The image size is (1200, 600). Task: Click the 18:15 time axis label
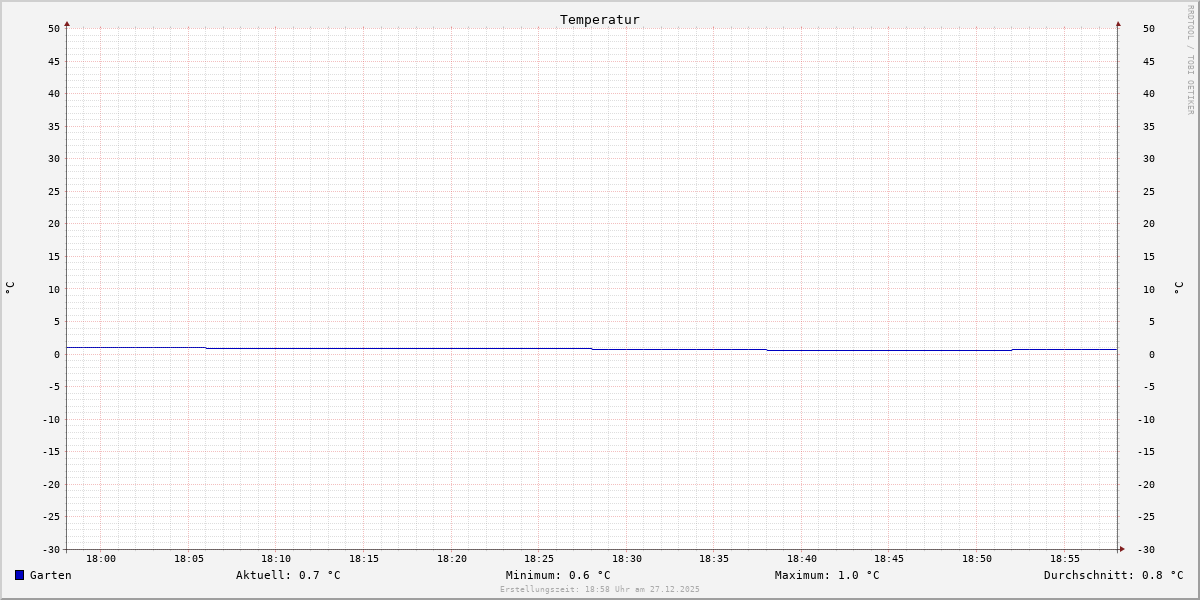pyautogui.click(x=364, y=558)
